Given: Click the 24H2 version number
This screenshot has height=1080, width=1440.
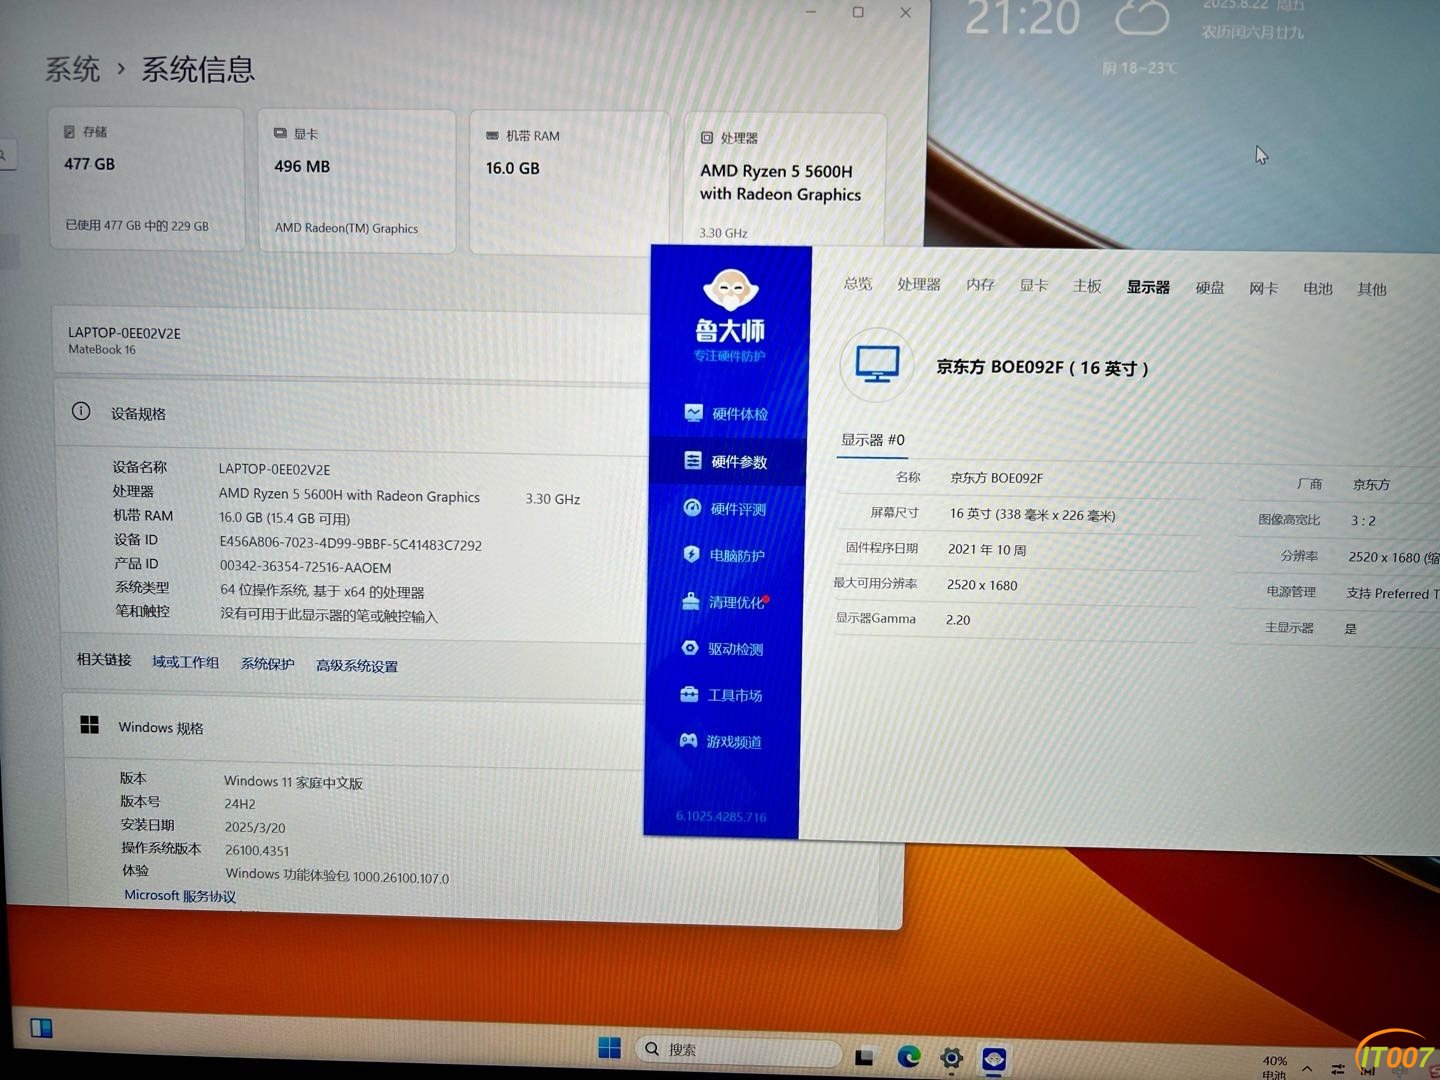Looking at the screenshot, I should tap(240, 804).
